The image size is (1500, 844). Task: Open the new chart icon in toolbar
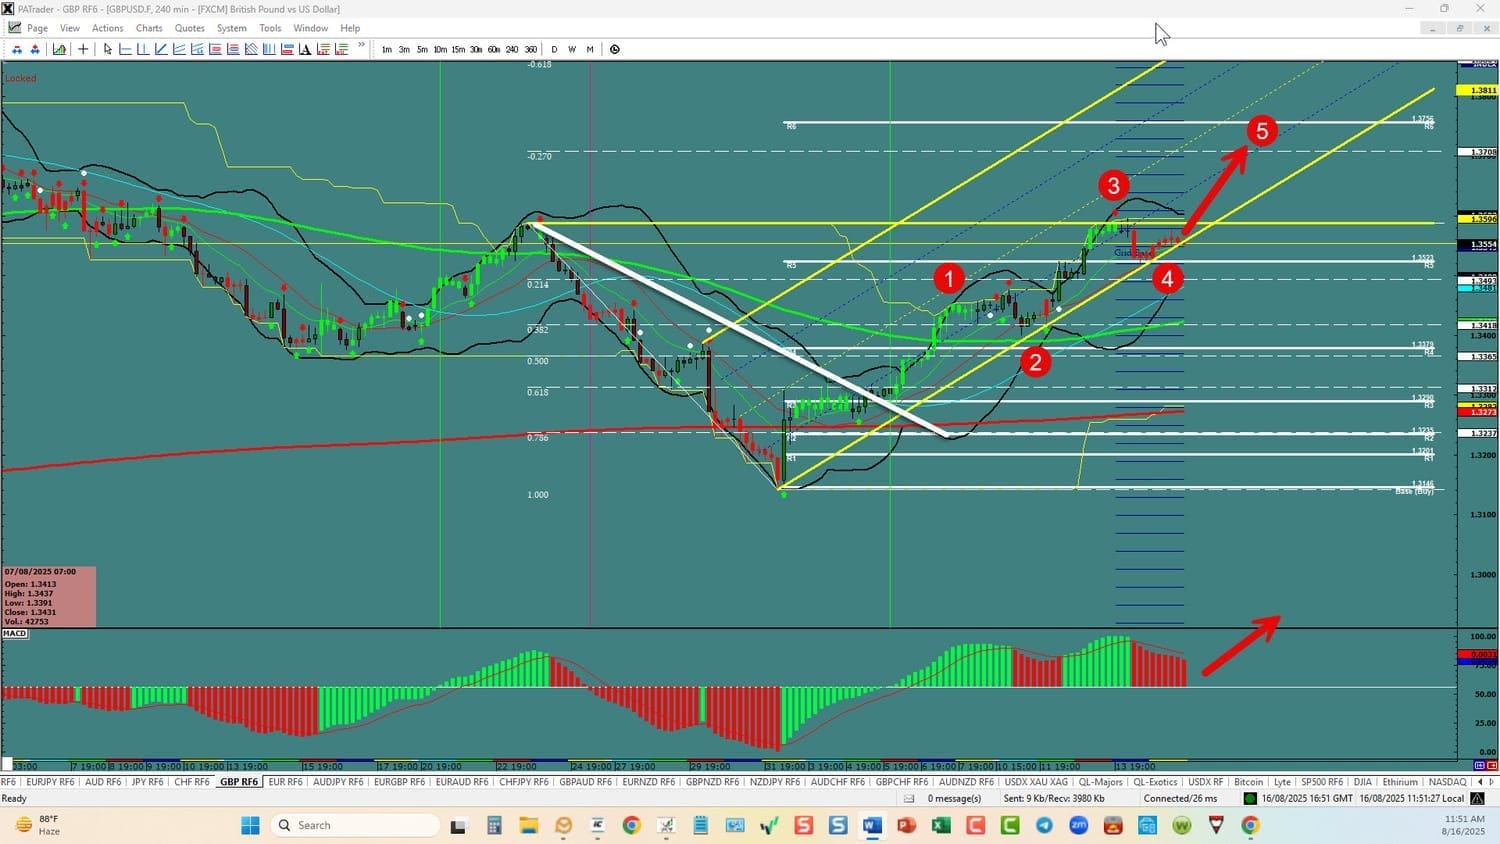coord(60,49)
